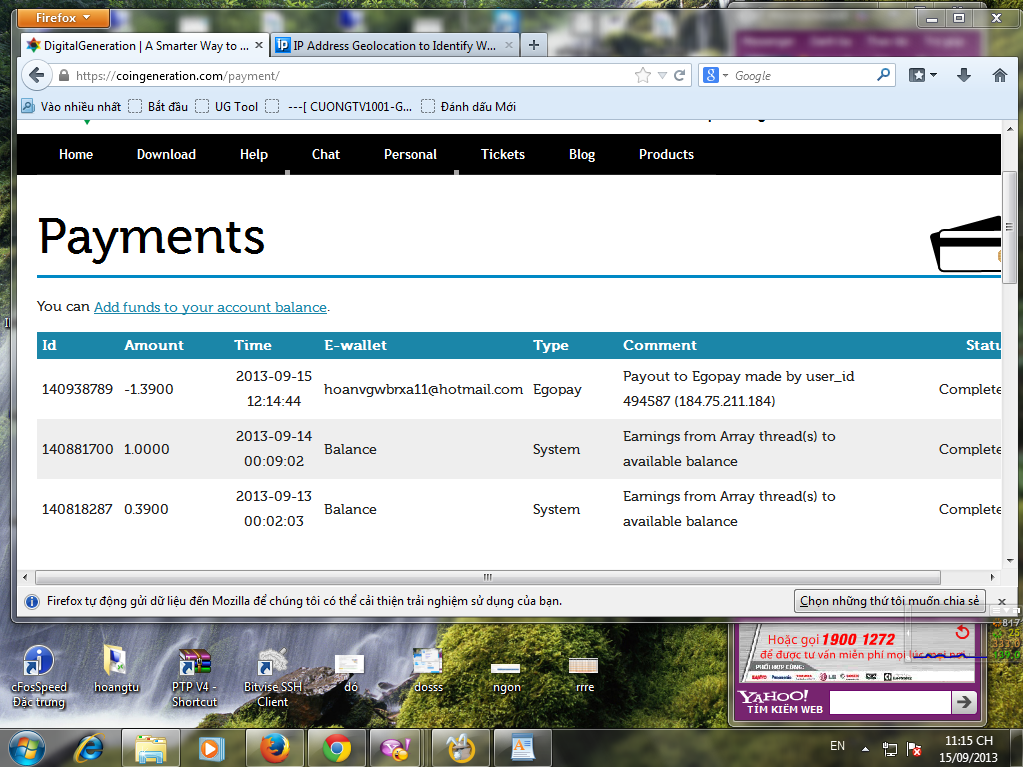
Task: Open Internet Explorer from the taskbar
Action: click(92, 747)
